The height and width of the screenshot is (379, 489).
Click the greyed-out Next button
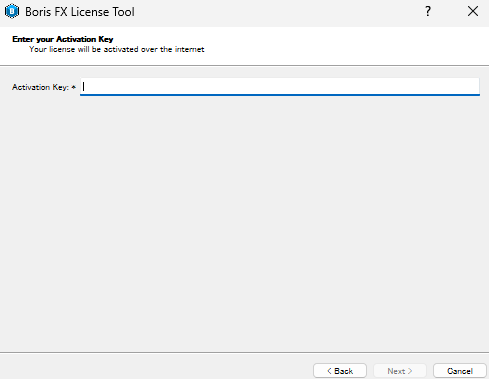click(x=400, y=371)
